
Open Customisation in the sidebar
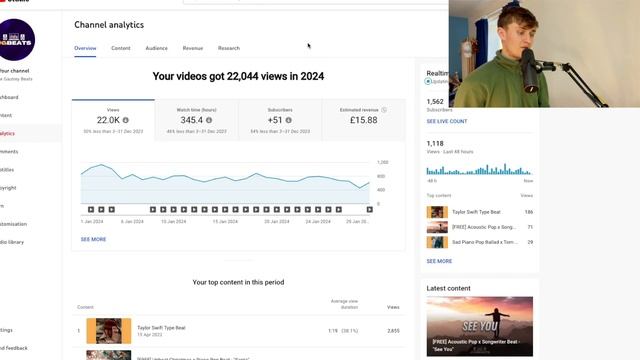pos(13,224)
